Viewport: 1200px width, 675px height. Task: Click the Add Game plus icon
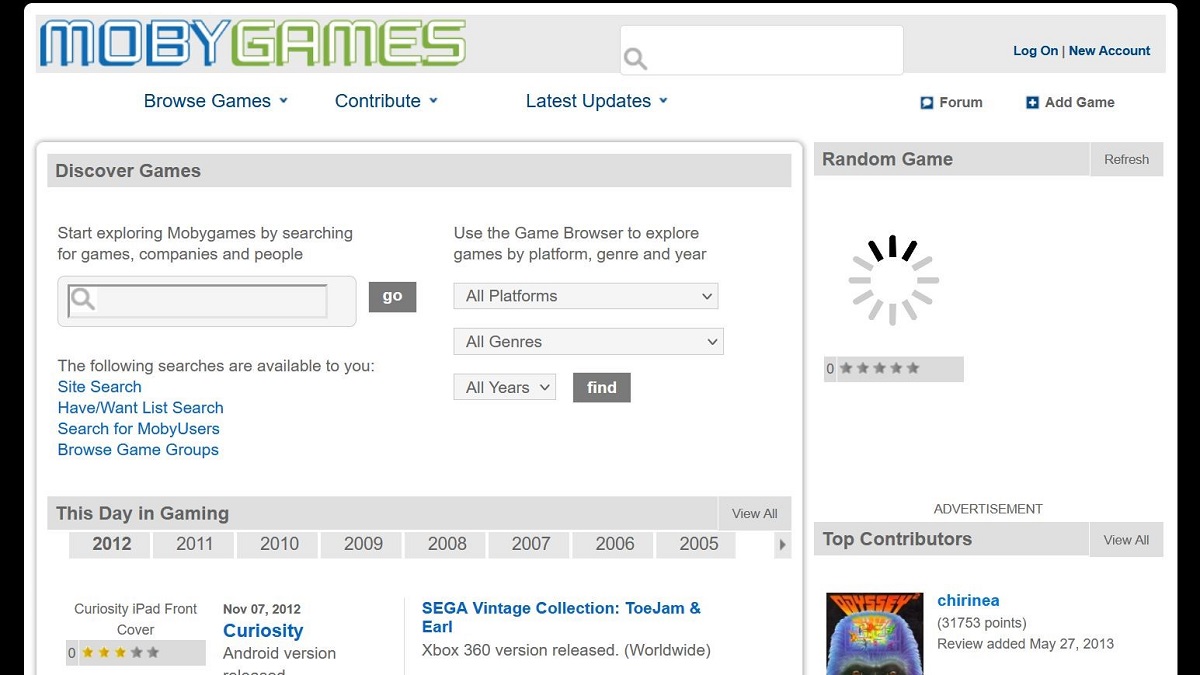(x=1031, y=102)
